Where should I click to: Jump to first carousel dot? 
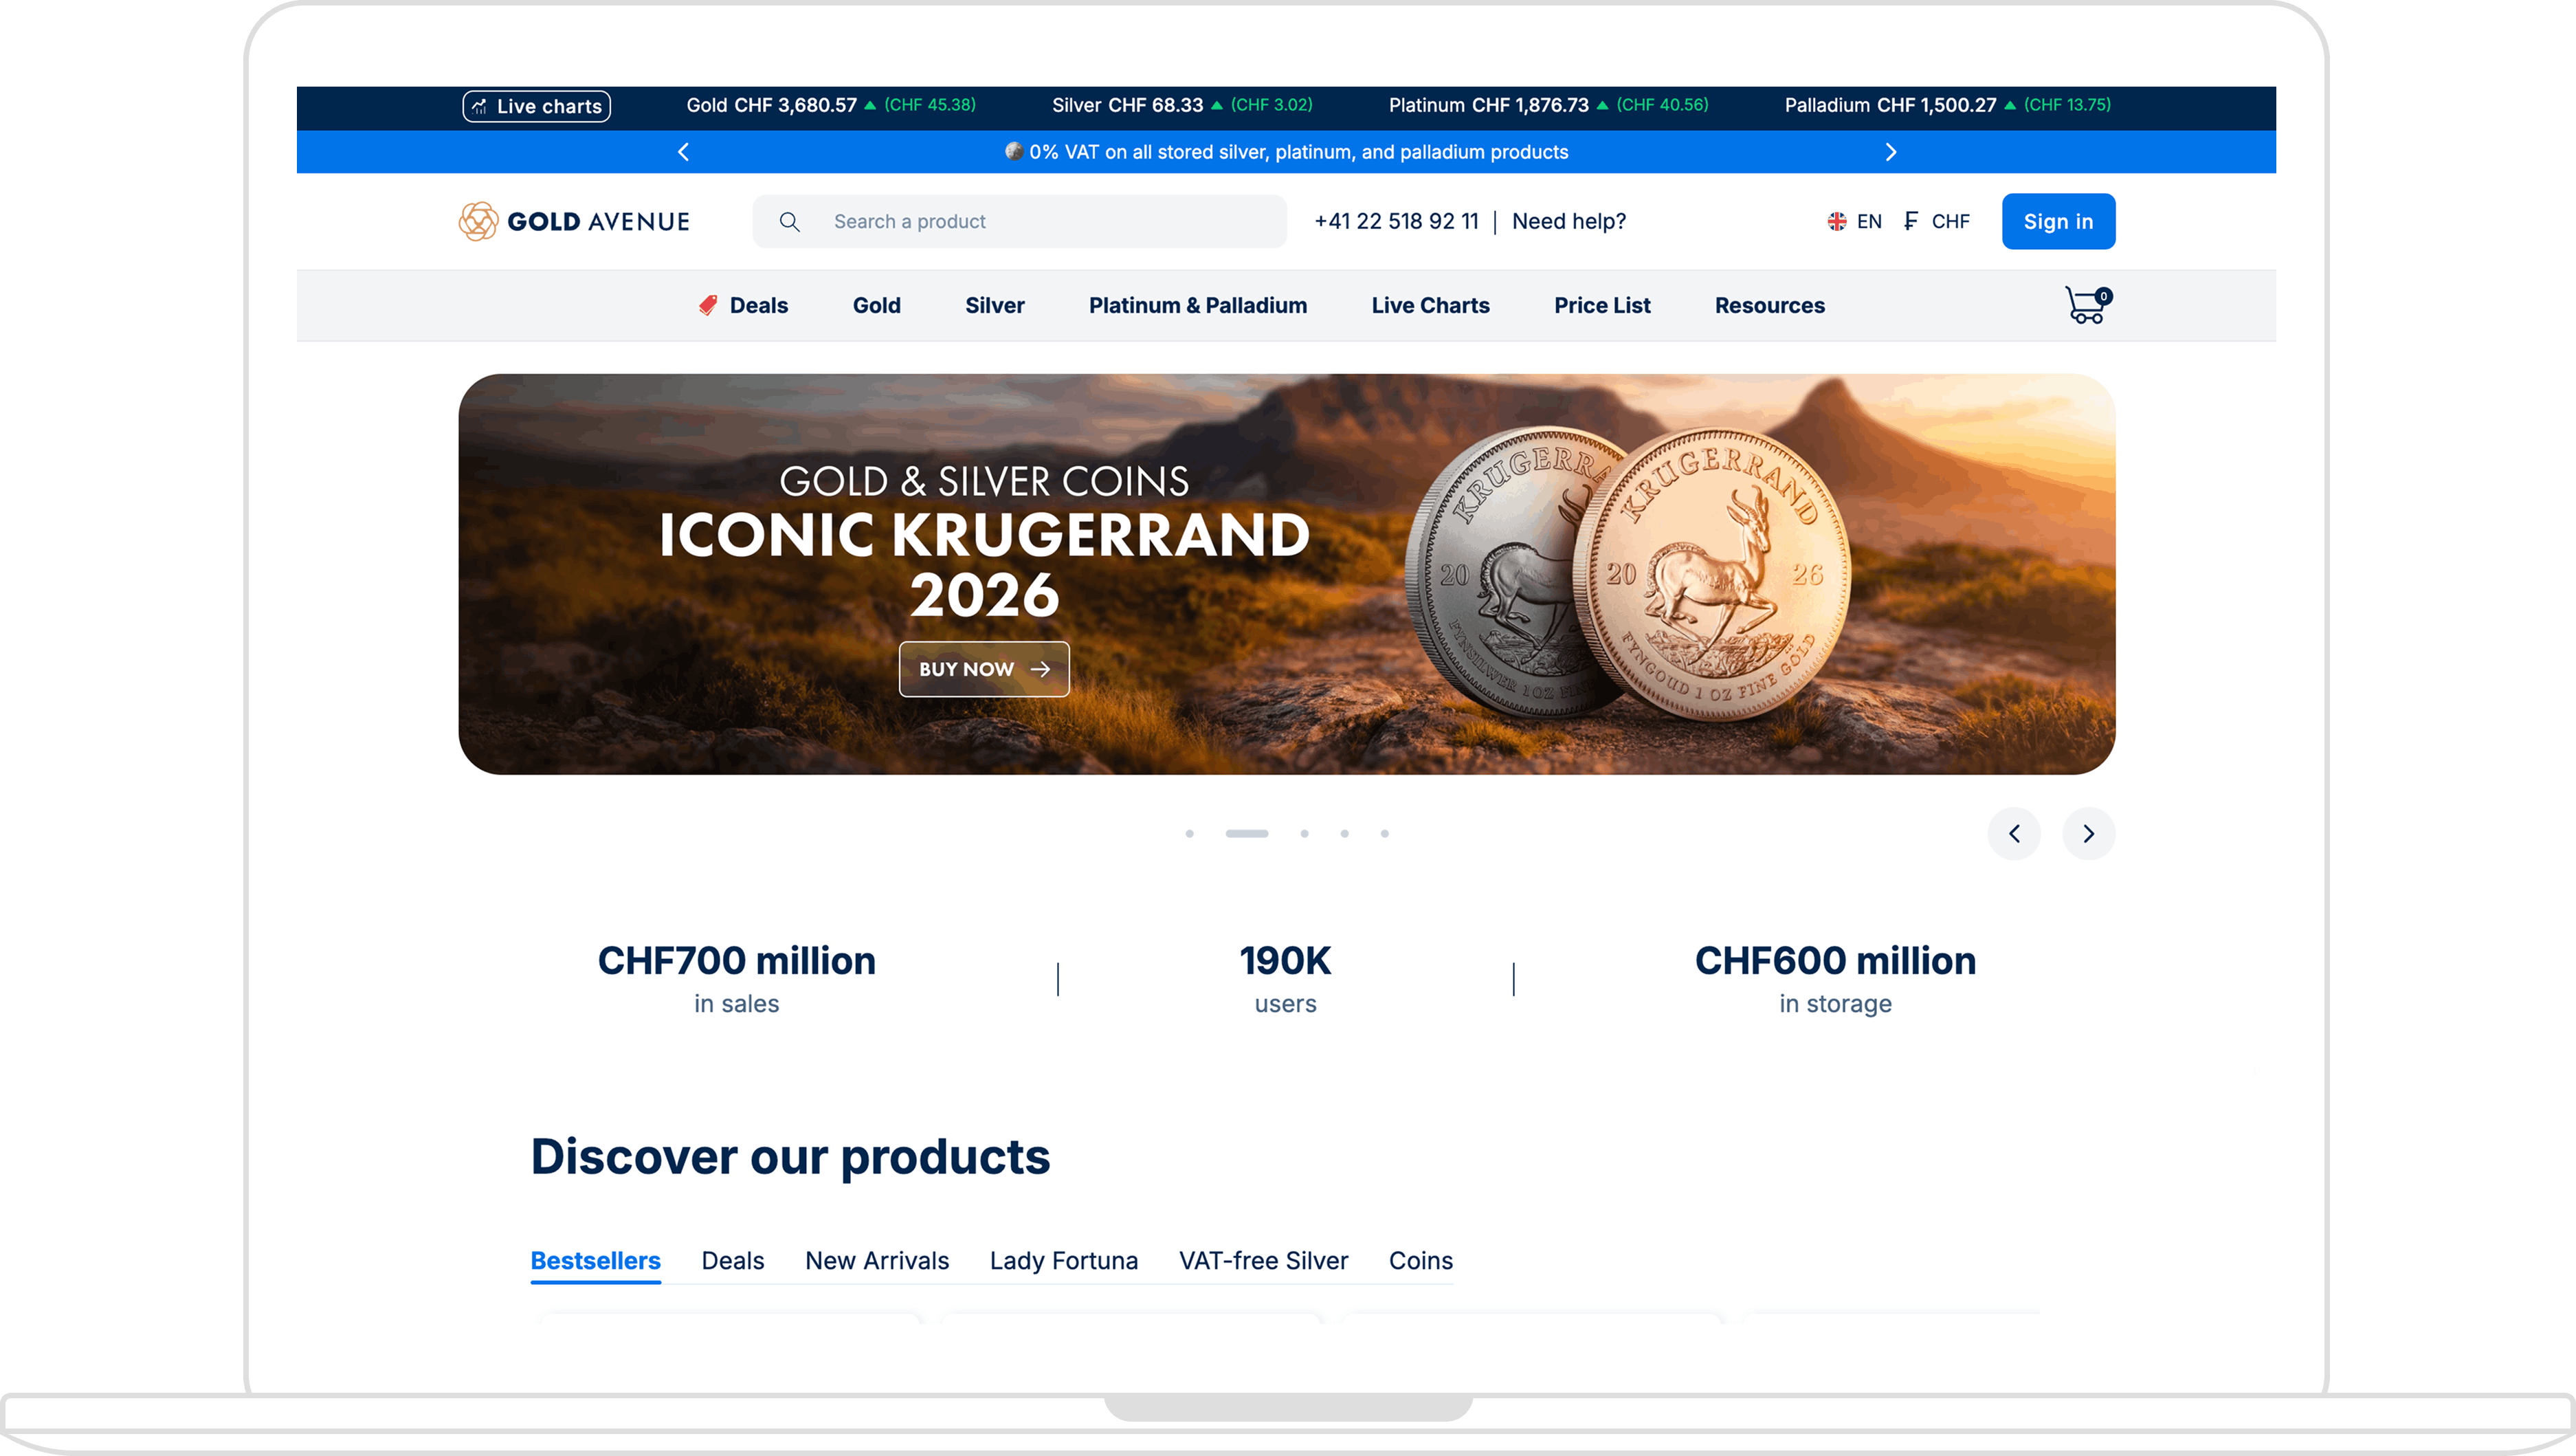click(1189, 833)
